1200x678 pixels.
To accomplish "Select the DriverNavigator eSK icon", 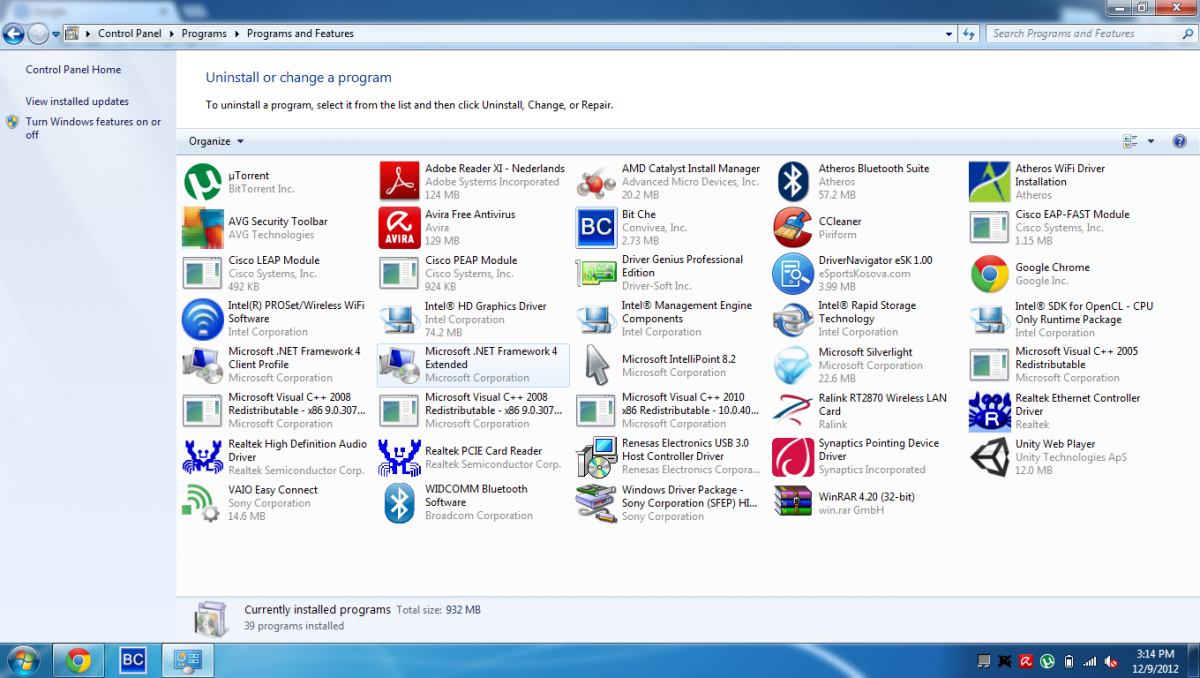I will 793,273.
